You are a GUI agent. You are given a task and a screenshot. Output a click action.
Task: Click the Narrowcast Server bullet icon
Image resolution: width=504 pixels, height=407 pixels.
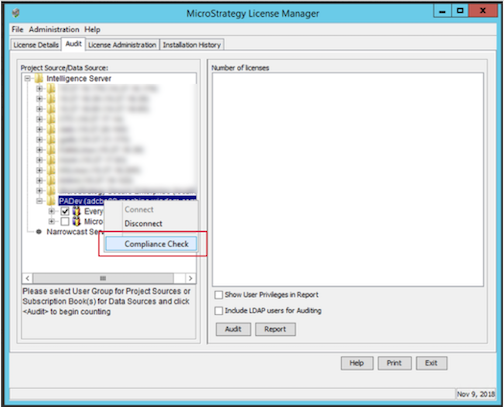pyautogui.click(x=39, y=232)
